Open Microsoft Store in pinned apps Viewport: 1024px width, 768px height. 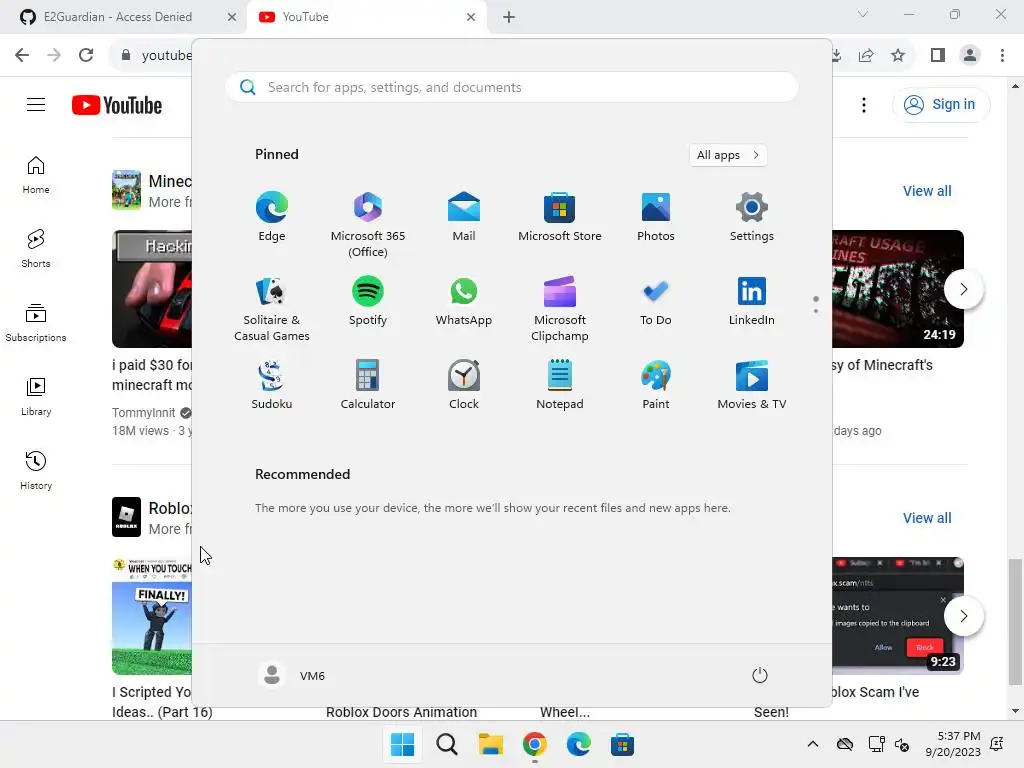pyautogui.click(x=560, y=217)
